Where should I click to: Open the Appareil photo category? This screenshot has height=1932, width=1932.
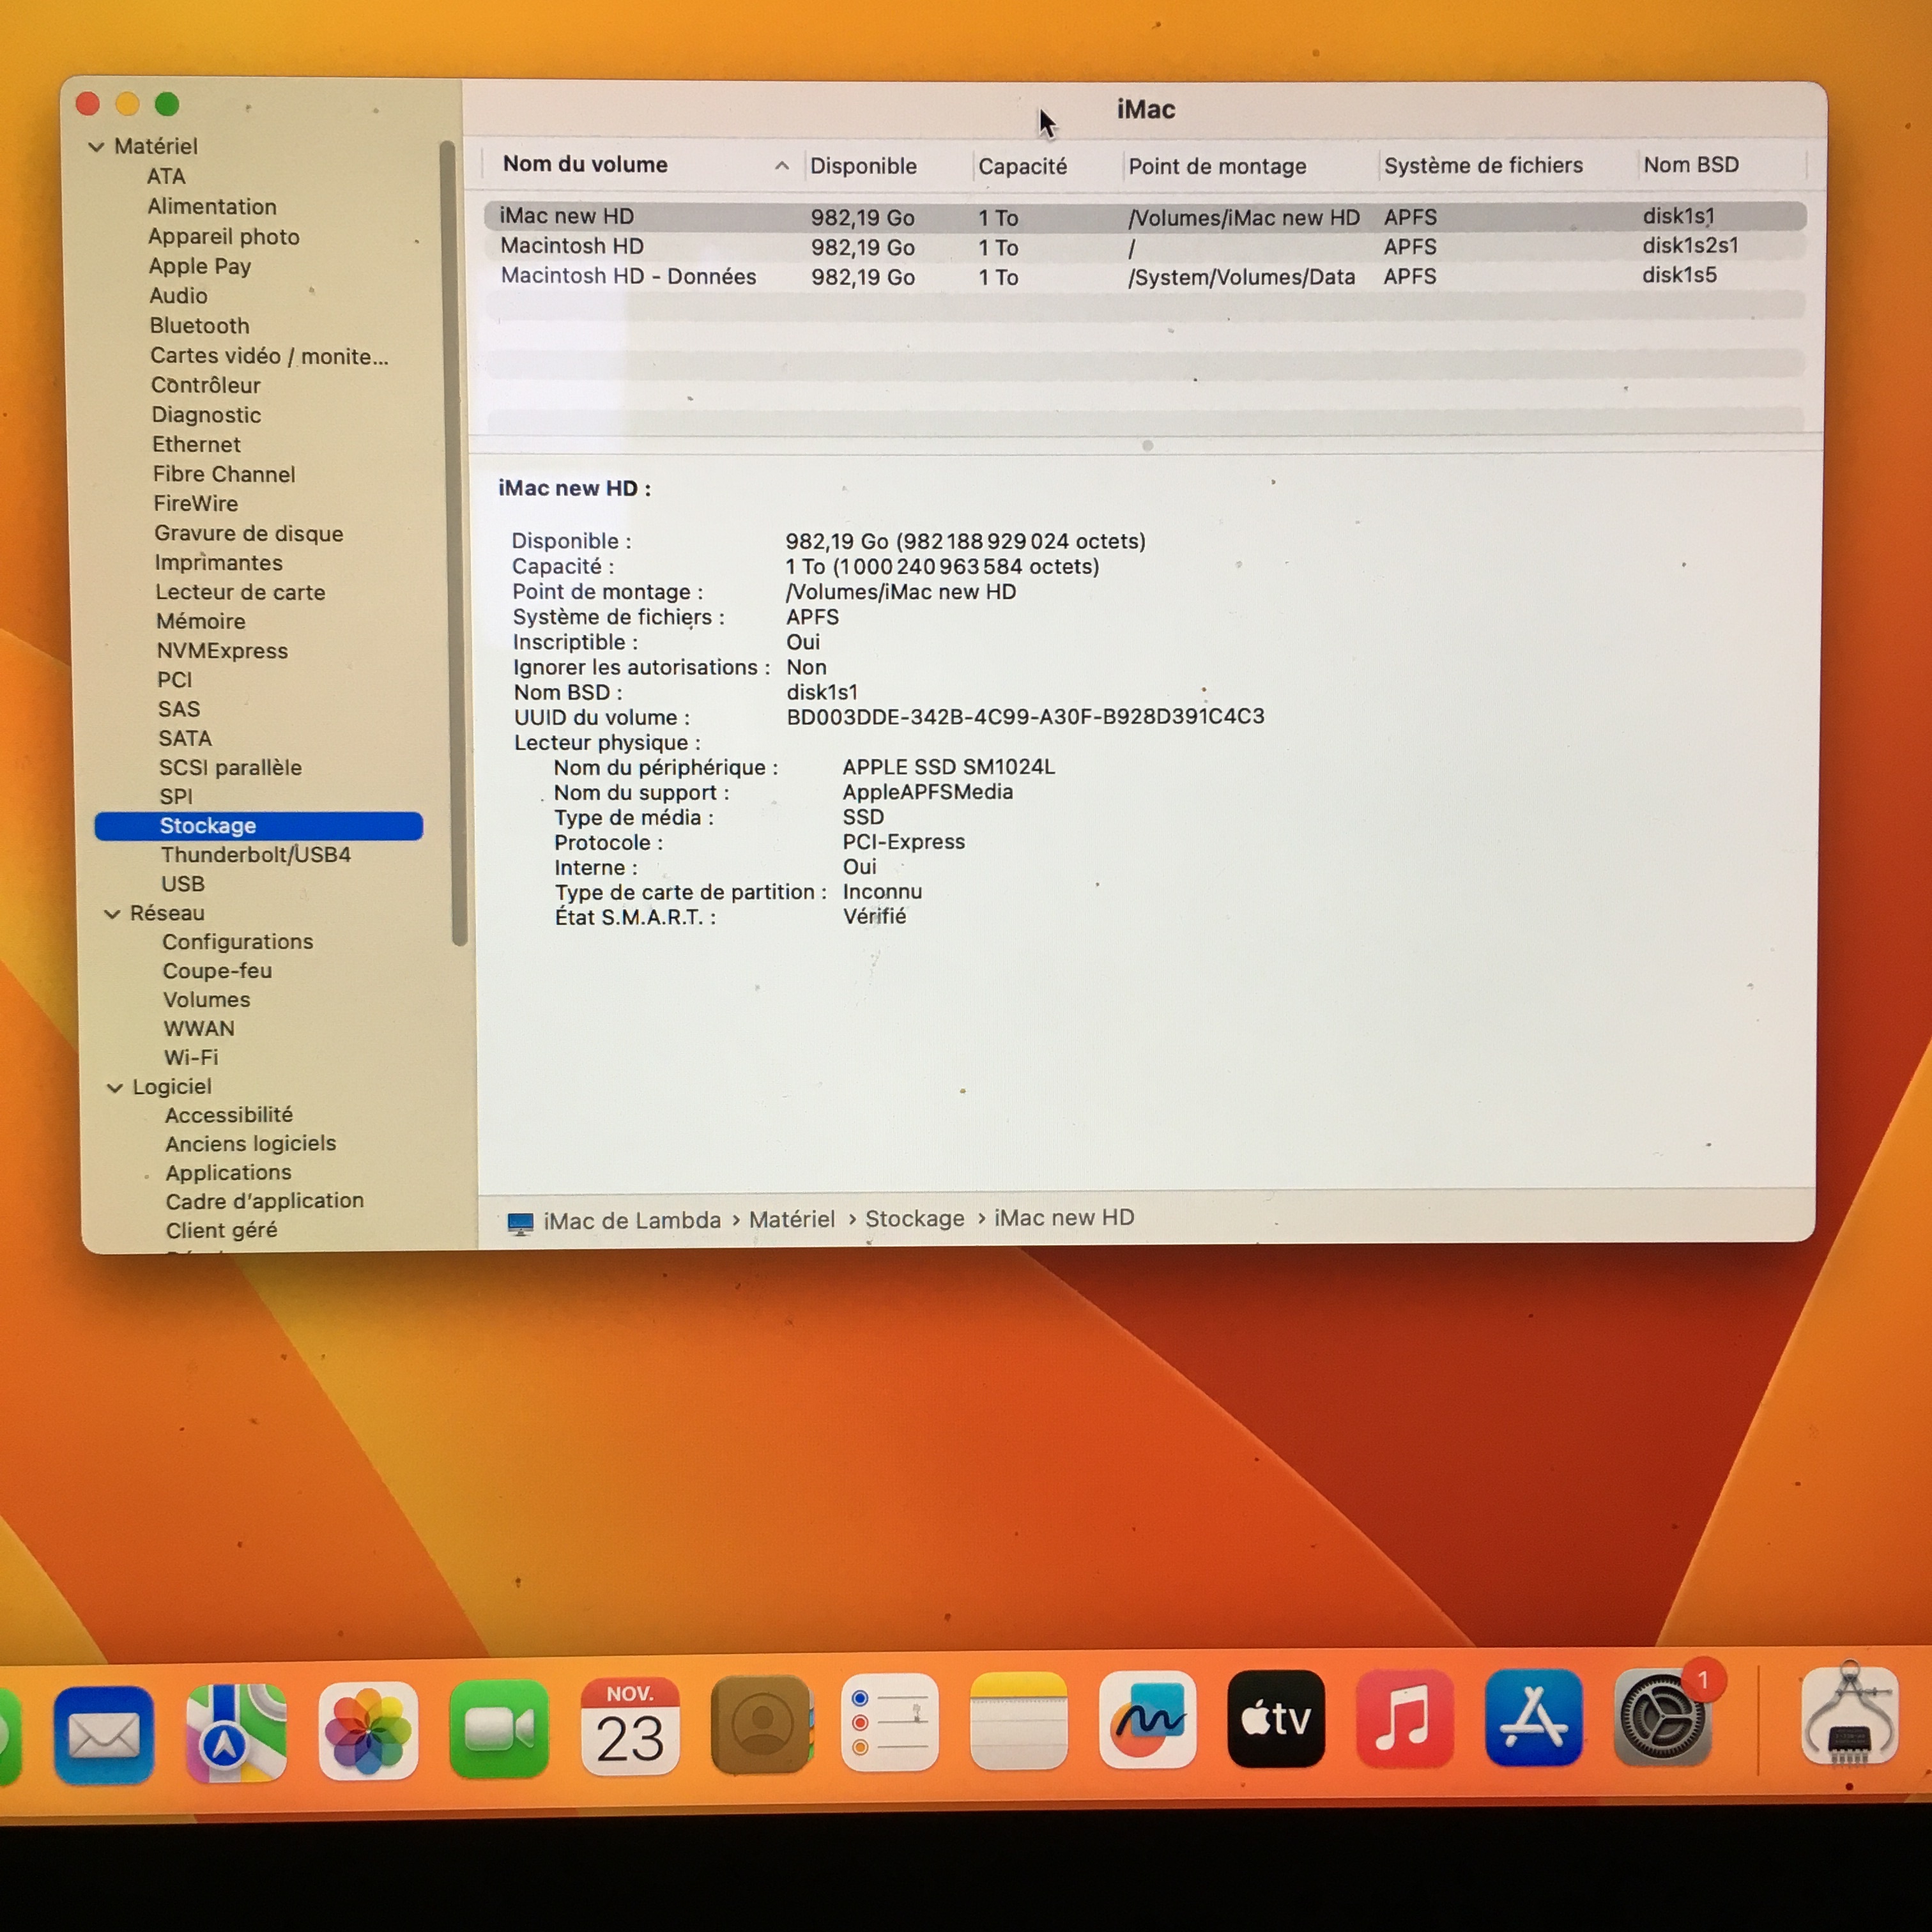coord(224,237)
